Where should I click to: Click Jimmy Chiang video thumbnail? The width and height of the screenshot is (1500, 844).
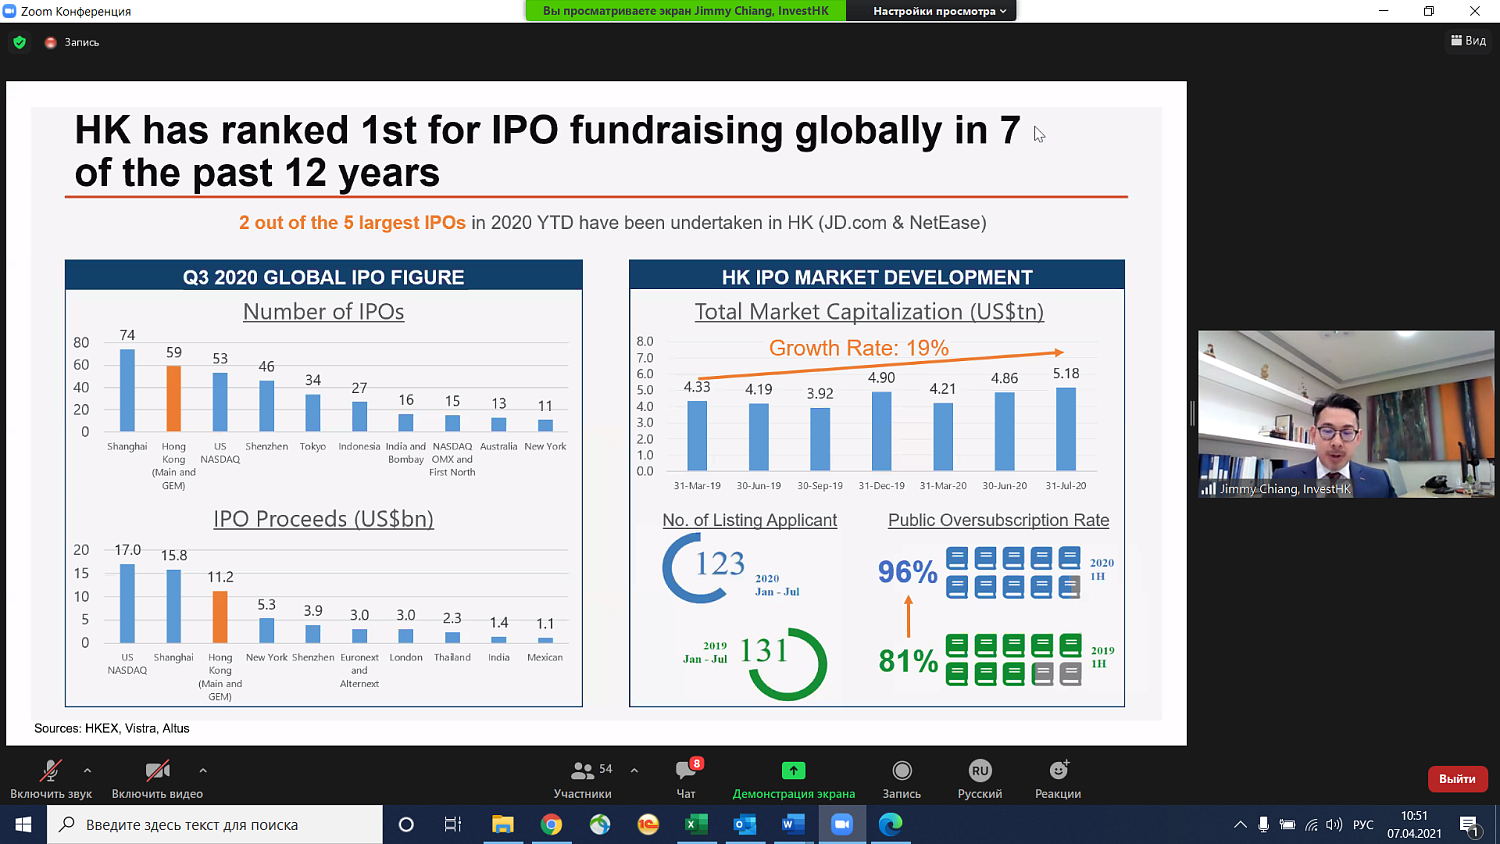pyautogui.click(x=1346, y=414)
